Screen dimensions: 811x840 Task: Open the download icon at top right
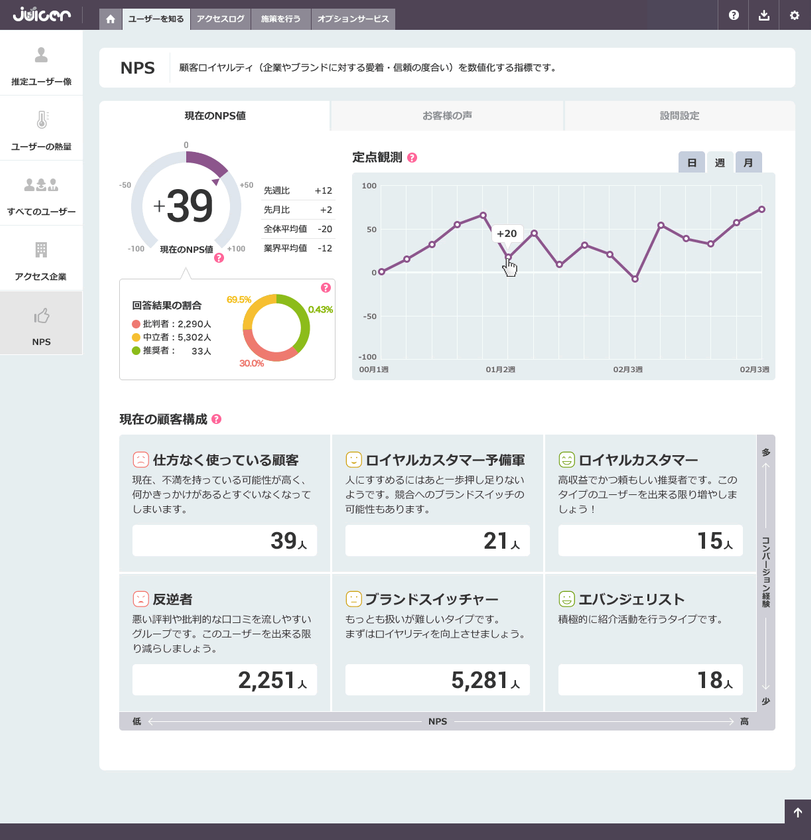pyautogui.click(x=762, y=16)
